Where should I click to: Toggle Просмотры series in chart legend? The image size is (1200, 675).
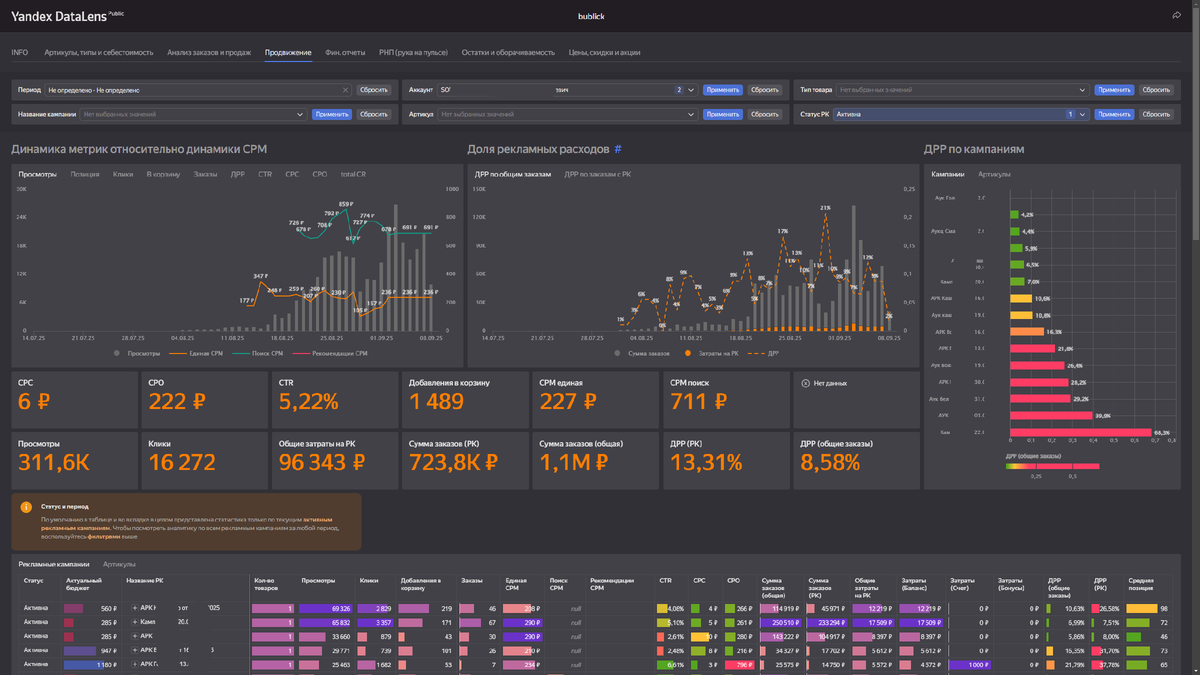(x=137, y=353)
